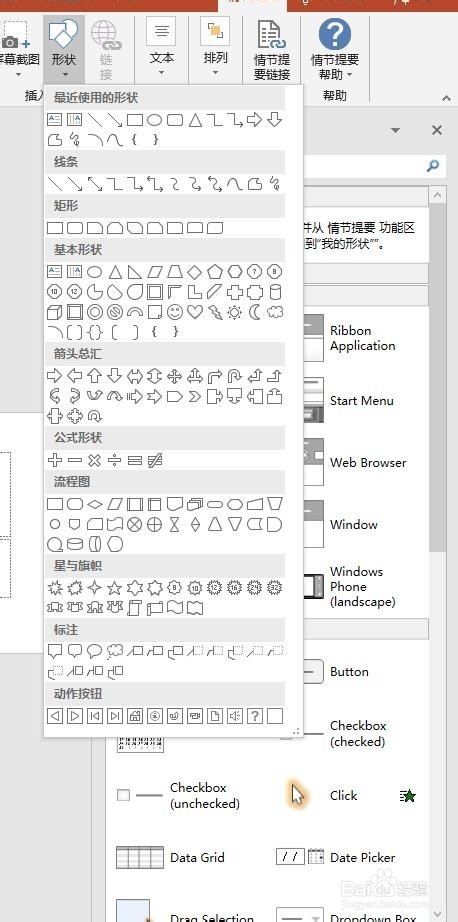Insert the sun shape
This screenshot has width=458, height=922.
[235, 312]
